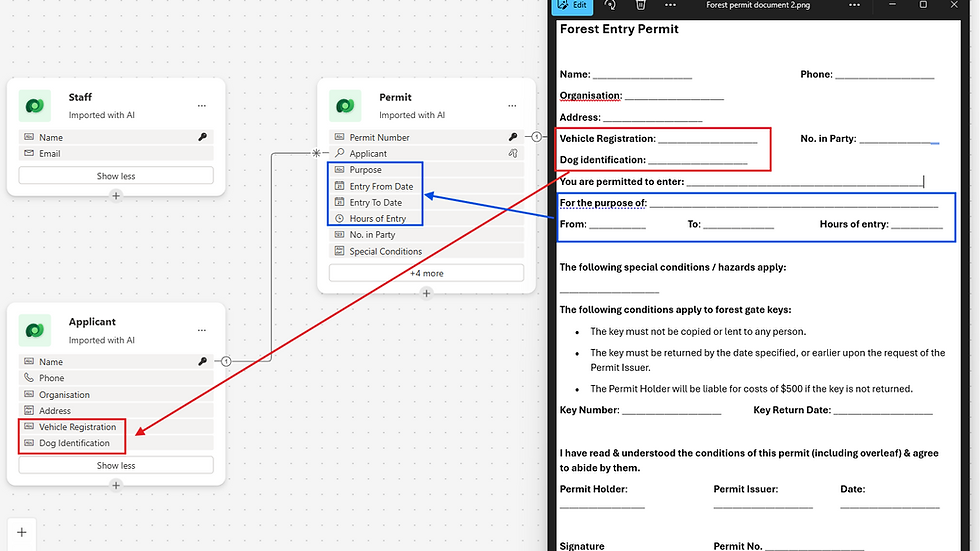
Task: Maximize the image viewer window
Action: (923, 4)
